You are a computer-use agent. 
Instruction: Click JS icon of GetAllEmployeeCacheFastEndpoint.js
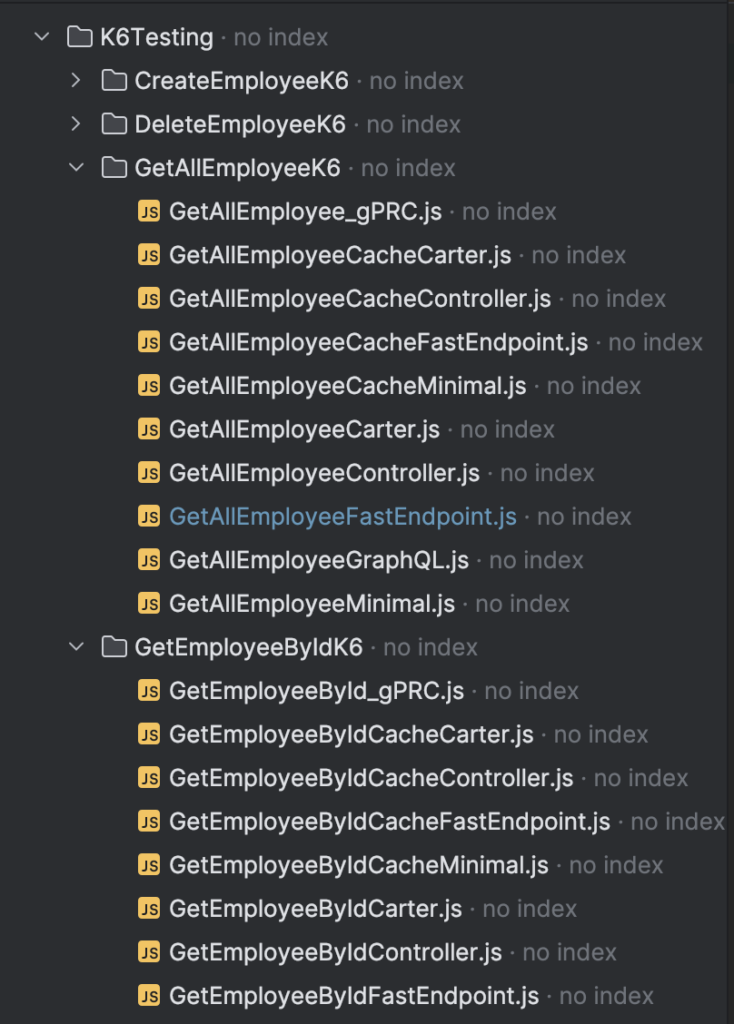point(149,342)
